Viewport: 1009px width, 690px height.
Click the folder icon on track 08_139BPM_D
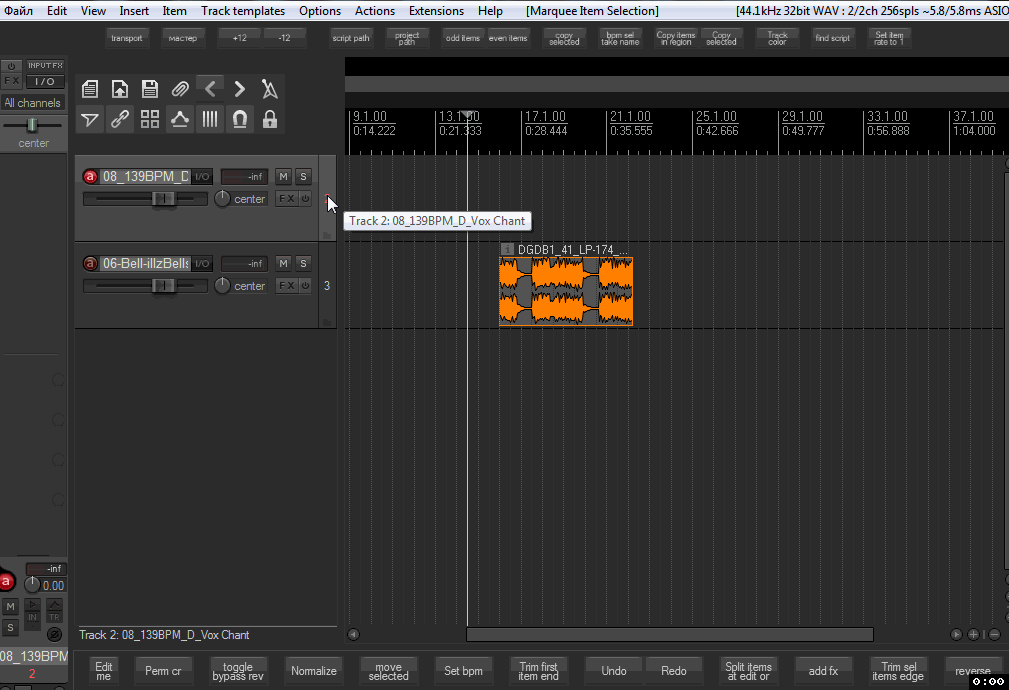[x=327, y=236]
